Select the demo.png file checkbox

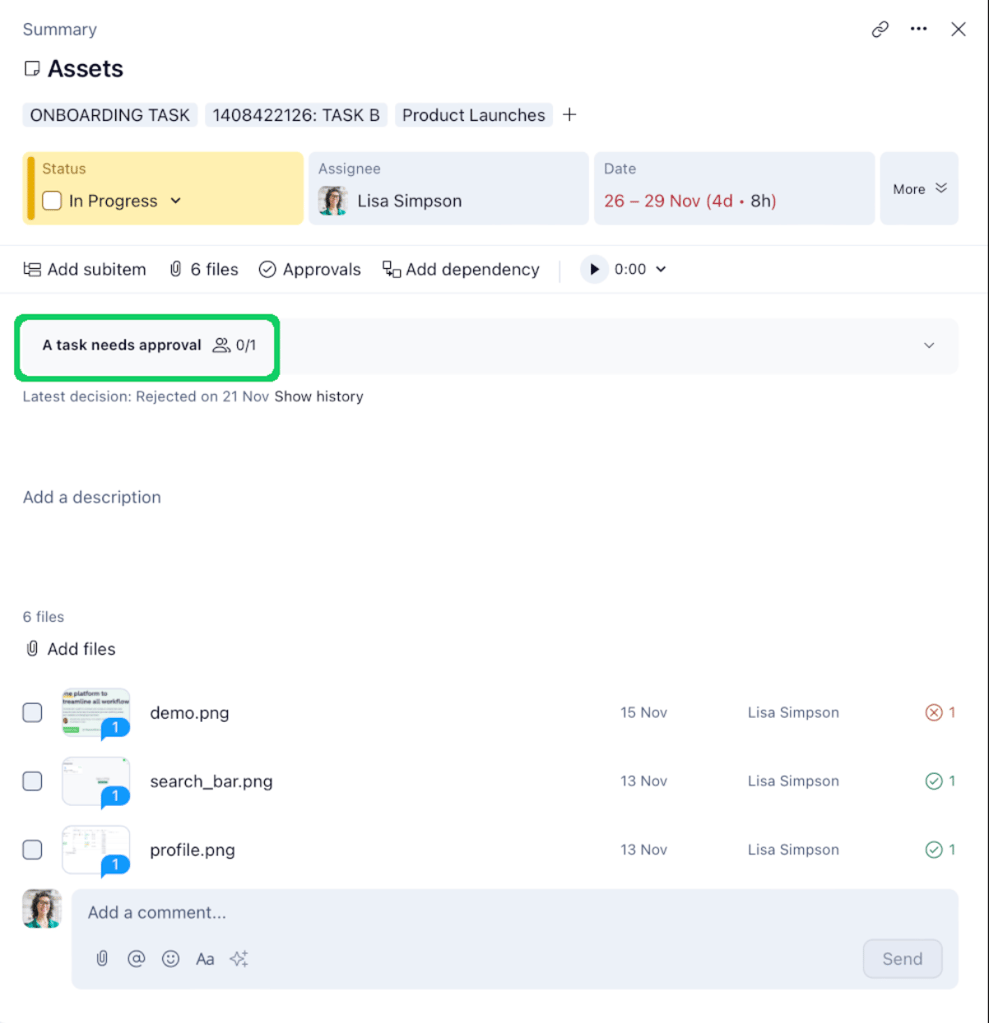31,712
